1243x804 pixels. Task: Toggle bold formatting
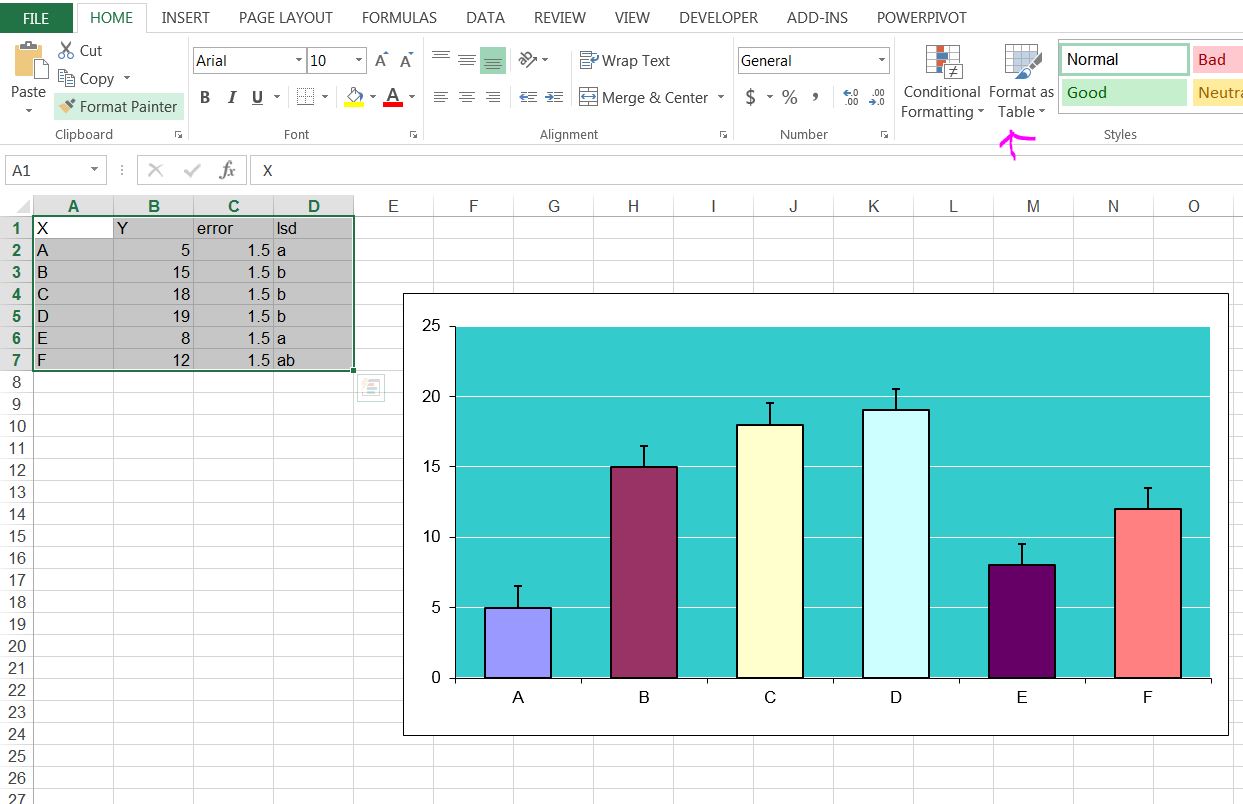pyautogui.click(x=205, y=97)
